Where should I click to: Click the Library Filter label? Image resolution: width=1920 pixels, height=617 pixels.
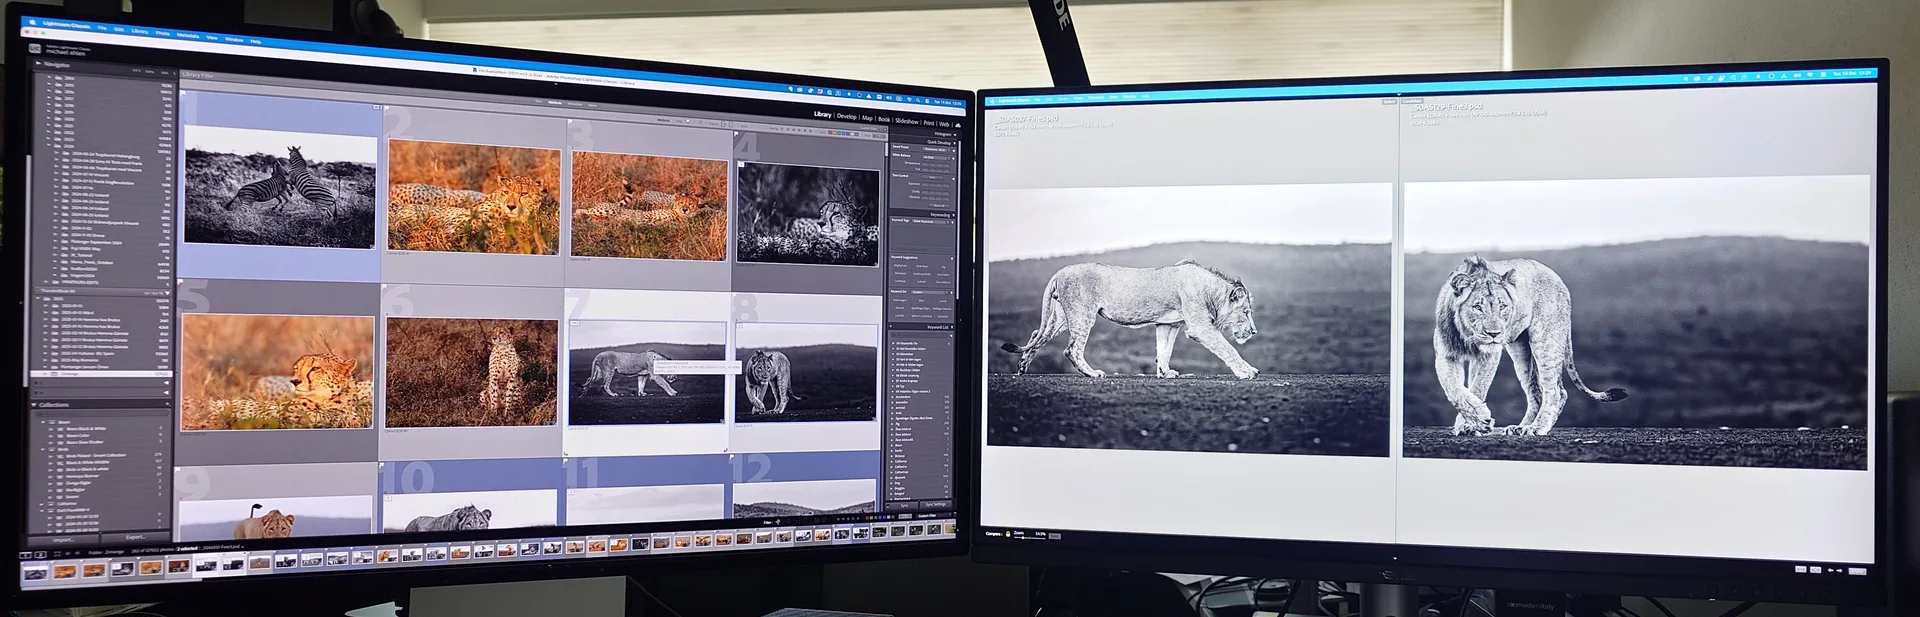pos(197,75)
